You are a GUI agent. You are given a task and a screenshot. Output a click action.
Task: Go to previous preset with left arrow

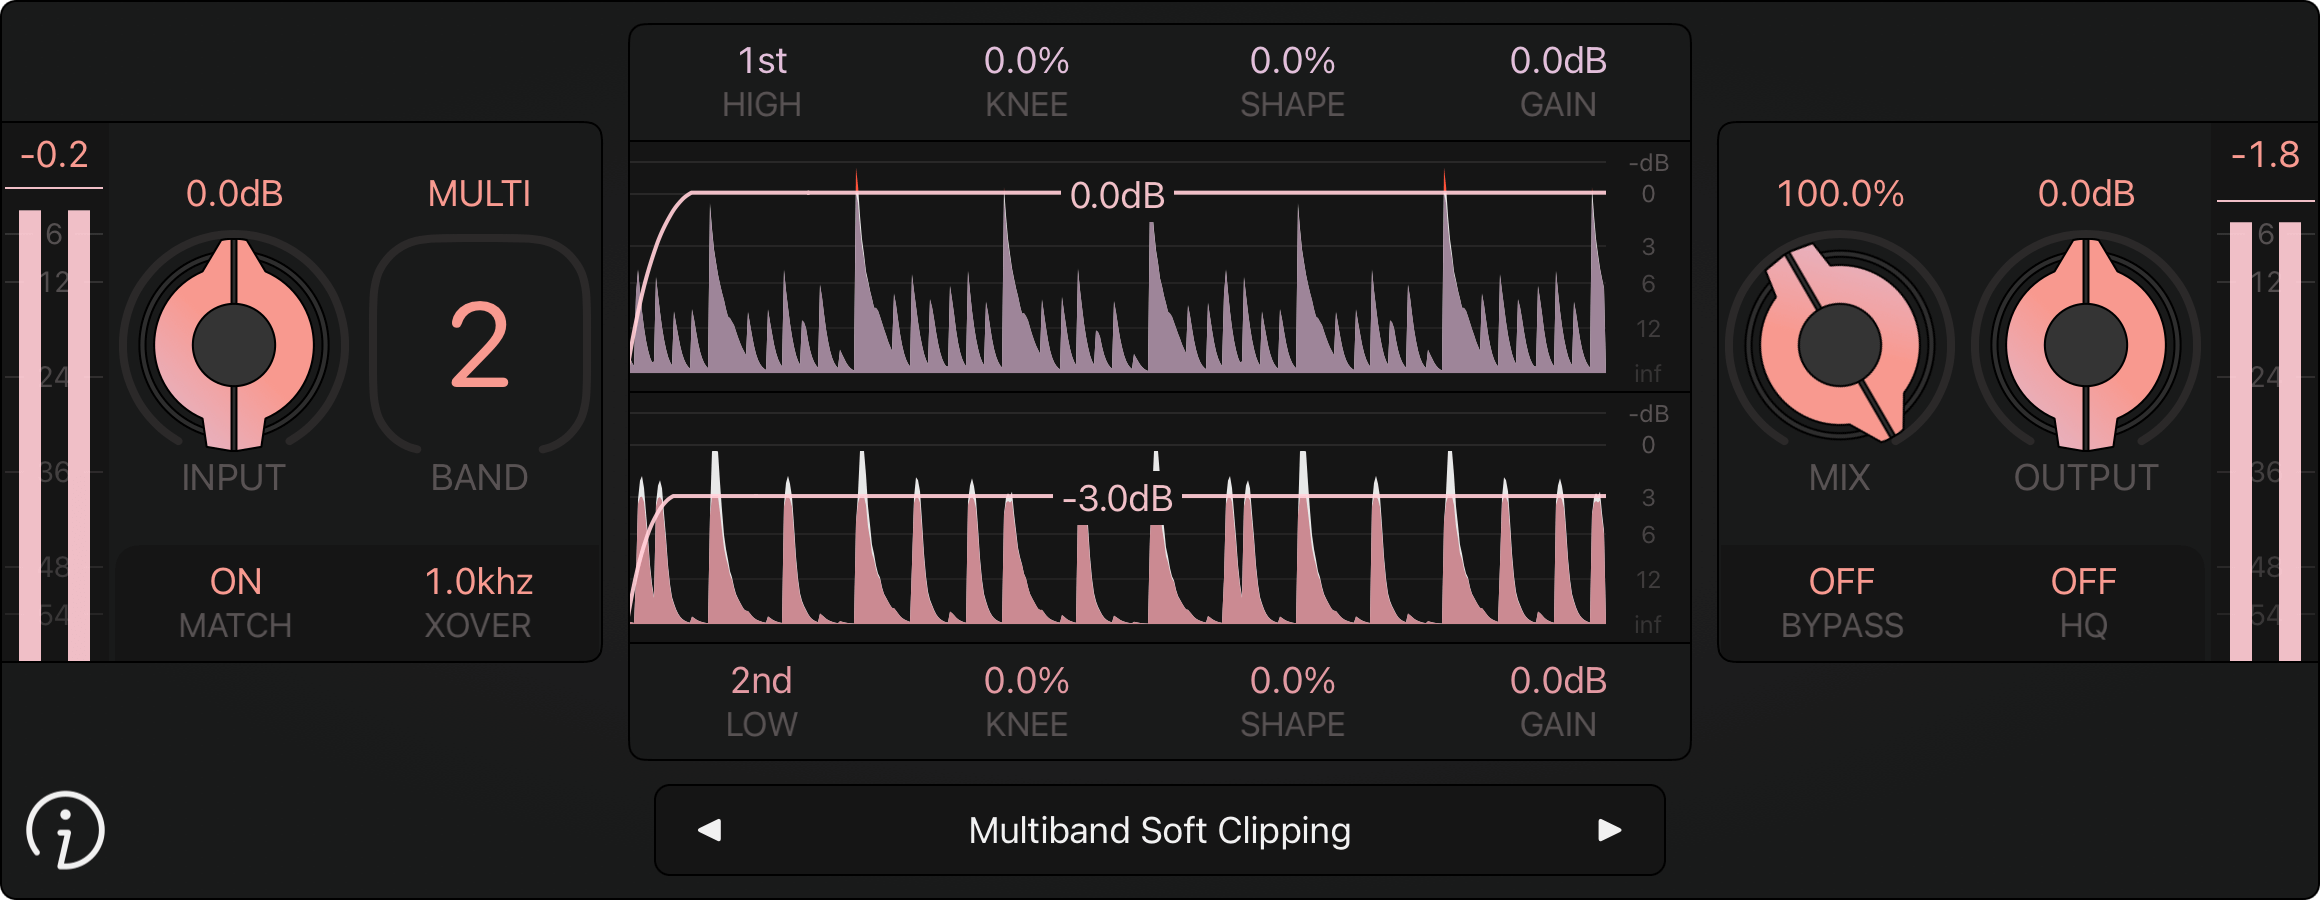(709, 830)
